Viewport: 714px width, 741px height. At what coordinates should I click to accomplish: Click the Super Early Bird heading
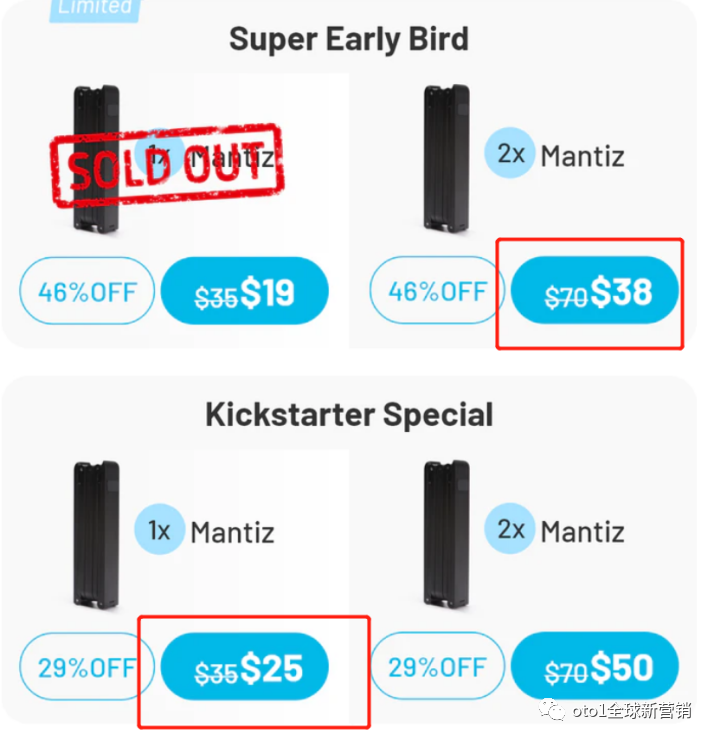pos(348,40)
